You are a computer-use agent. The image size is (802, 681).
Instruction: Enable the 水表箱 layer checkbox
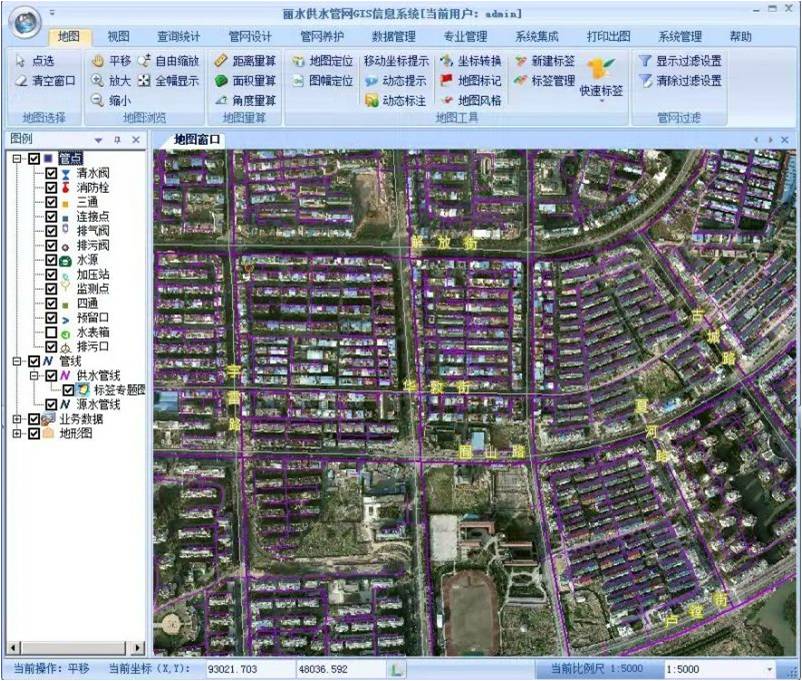point(51,332)
